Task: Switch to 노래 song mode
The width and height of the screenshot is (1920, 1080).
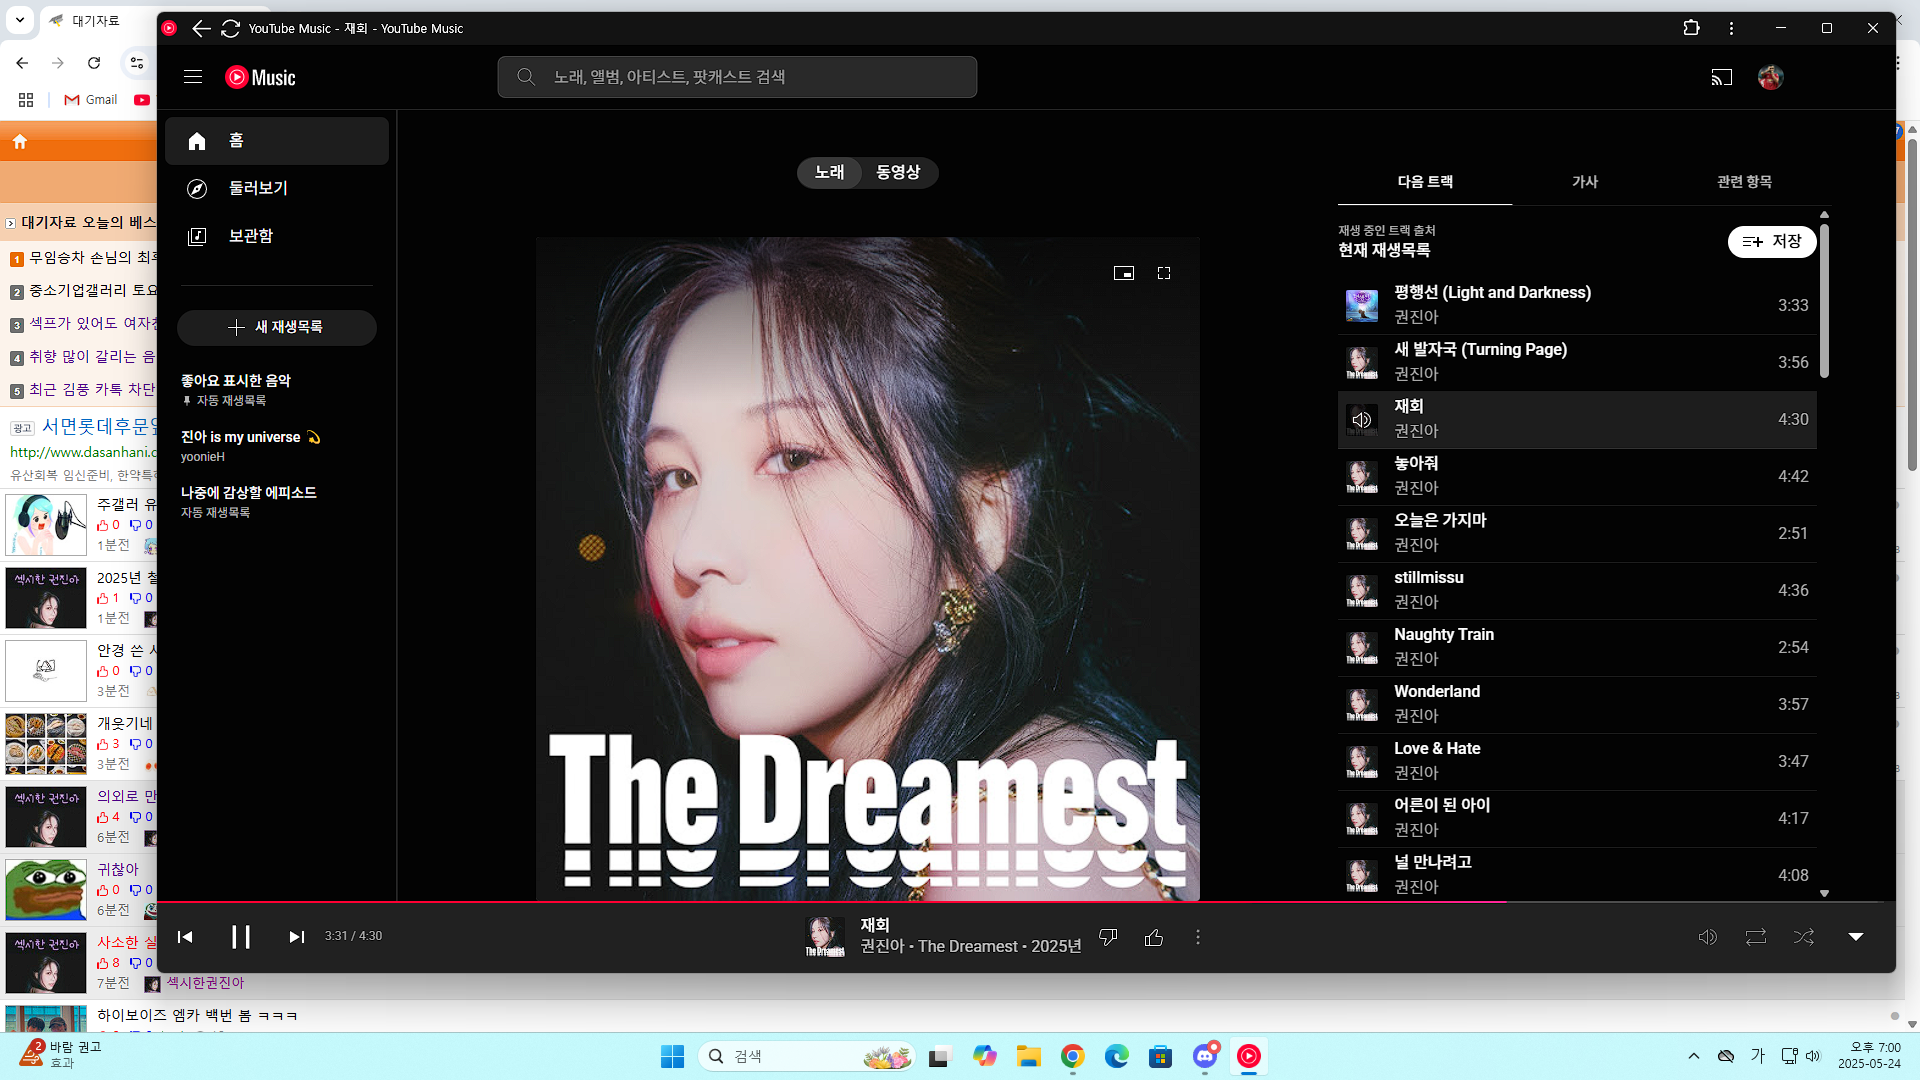Action: [x=829, y=172]
